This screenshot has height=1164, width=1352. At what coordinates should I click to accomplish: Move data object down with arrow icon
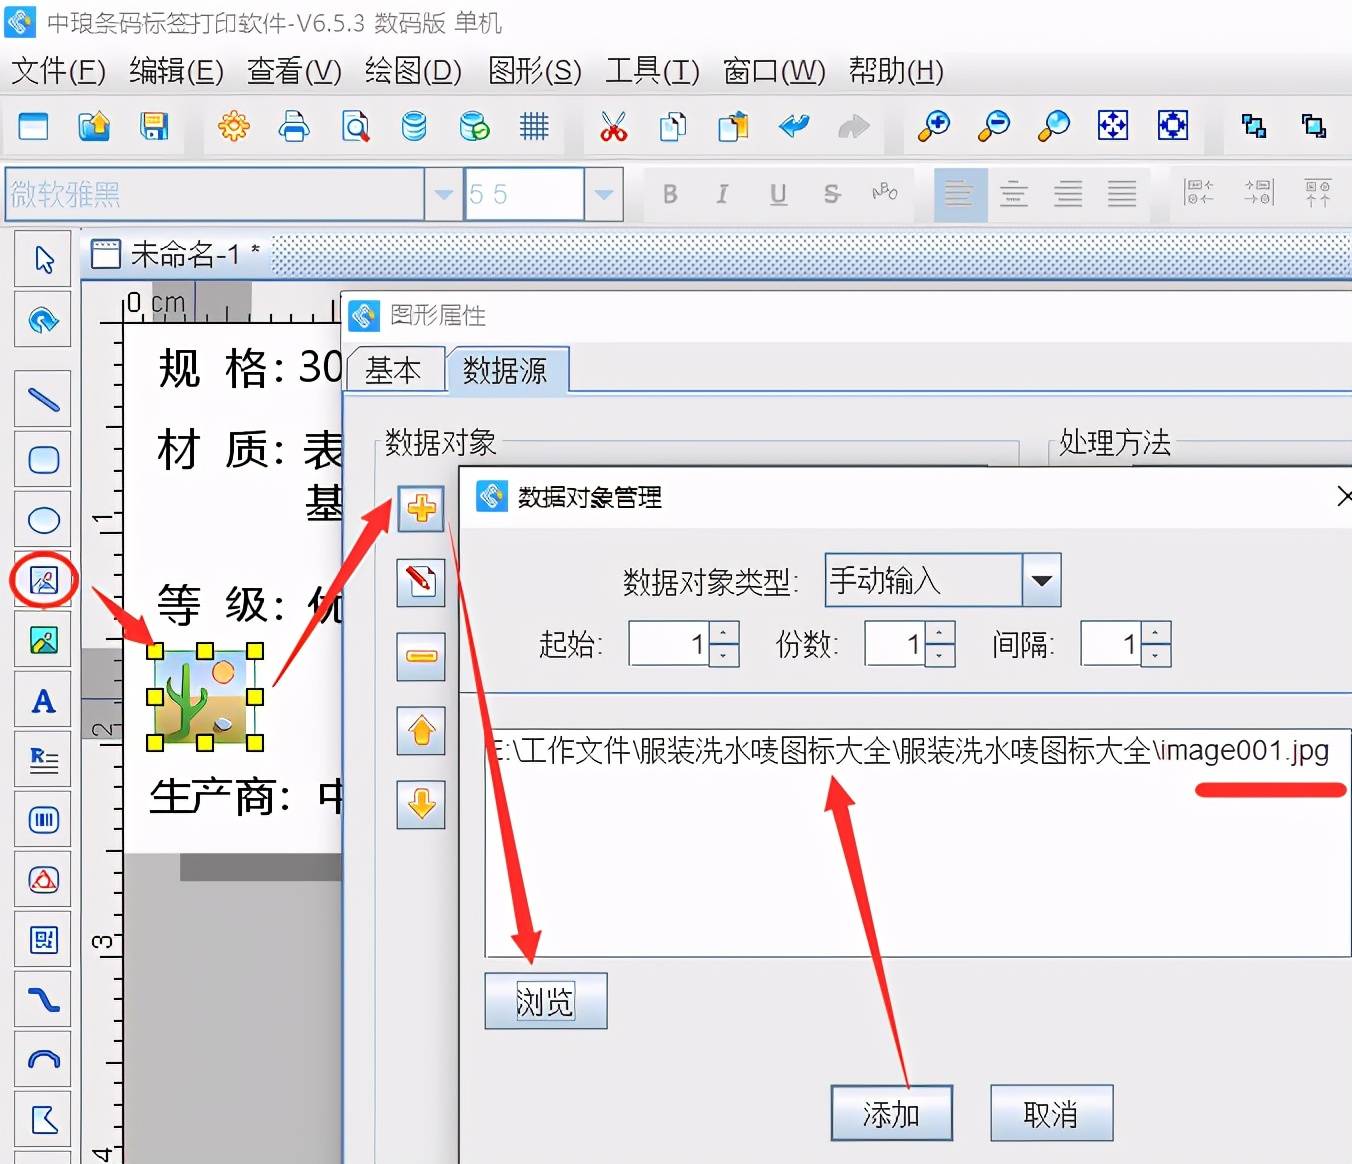point(421,803)
